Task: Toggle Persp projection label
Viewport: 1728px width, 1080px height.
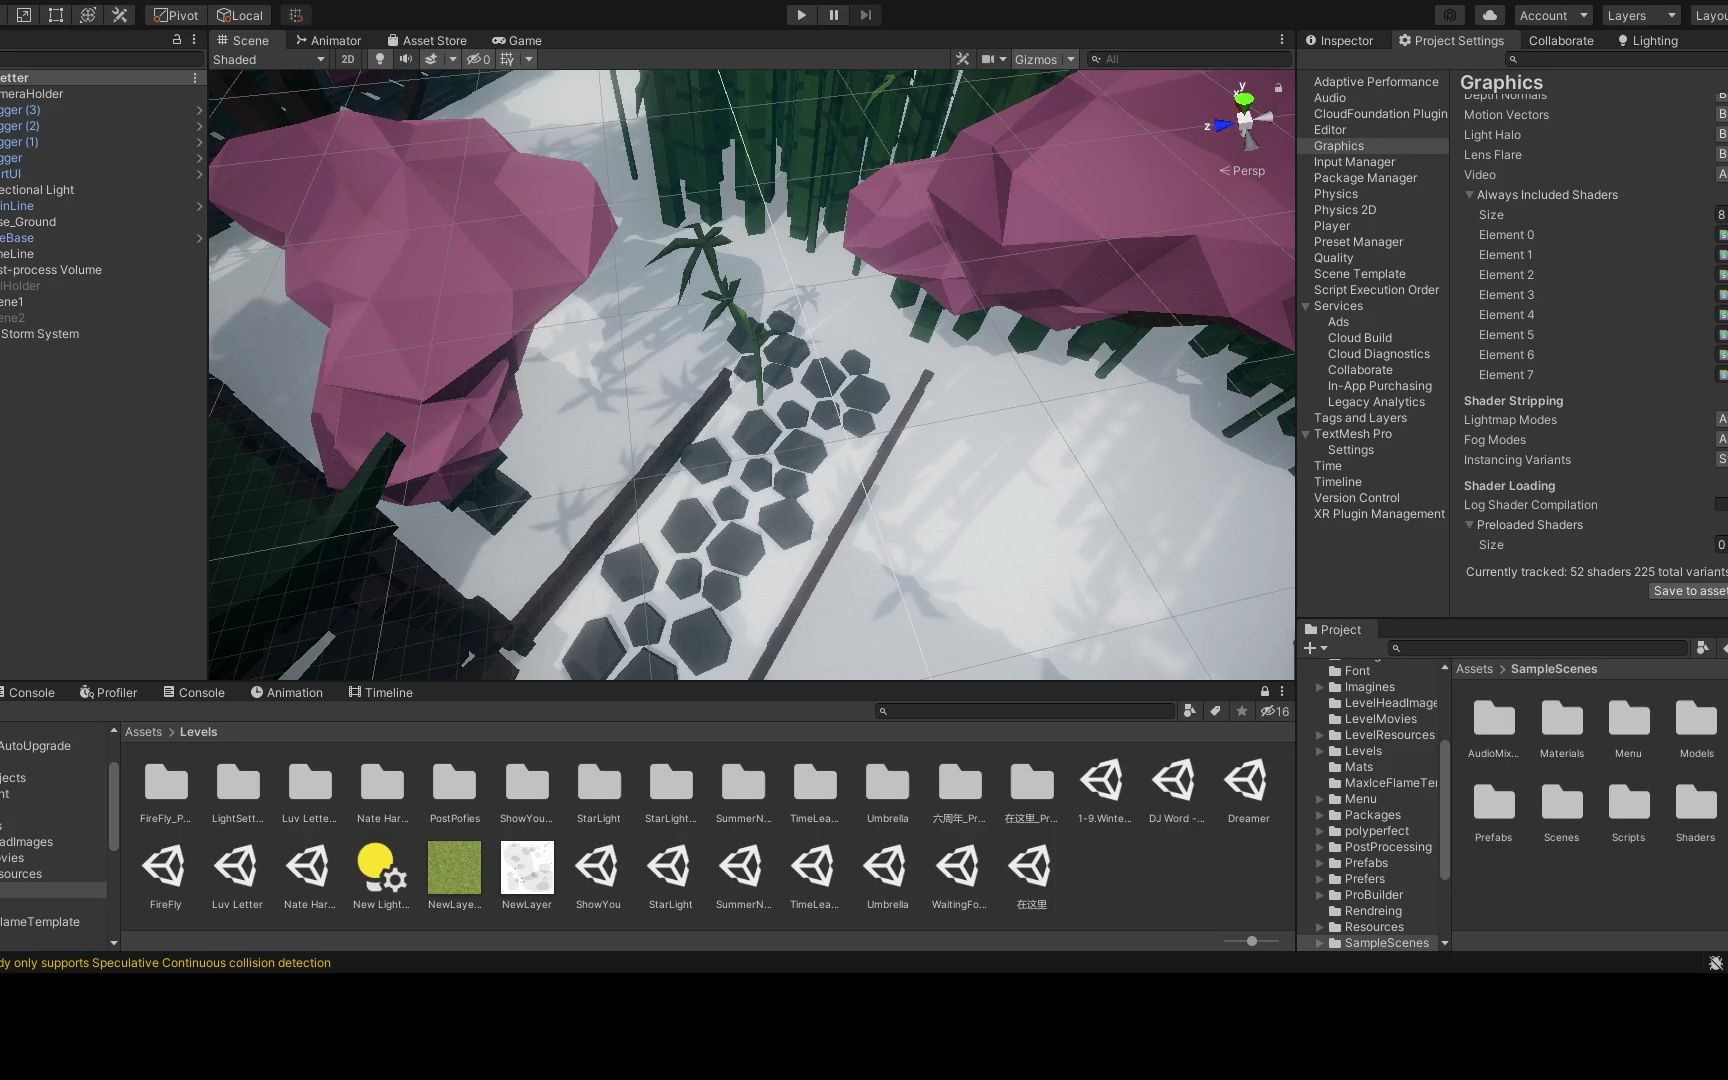Action: [1242, 171]
